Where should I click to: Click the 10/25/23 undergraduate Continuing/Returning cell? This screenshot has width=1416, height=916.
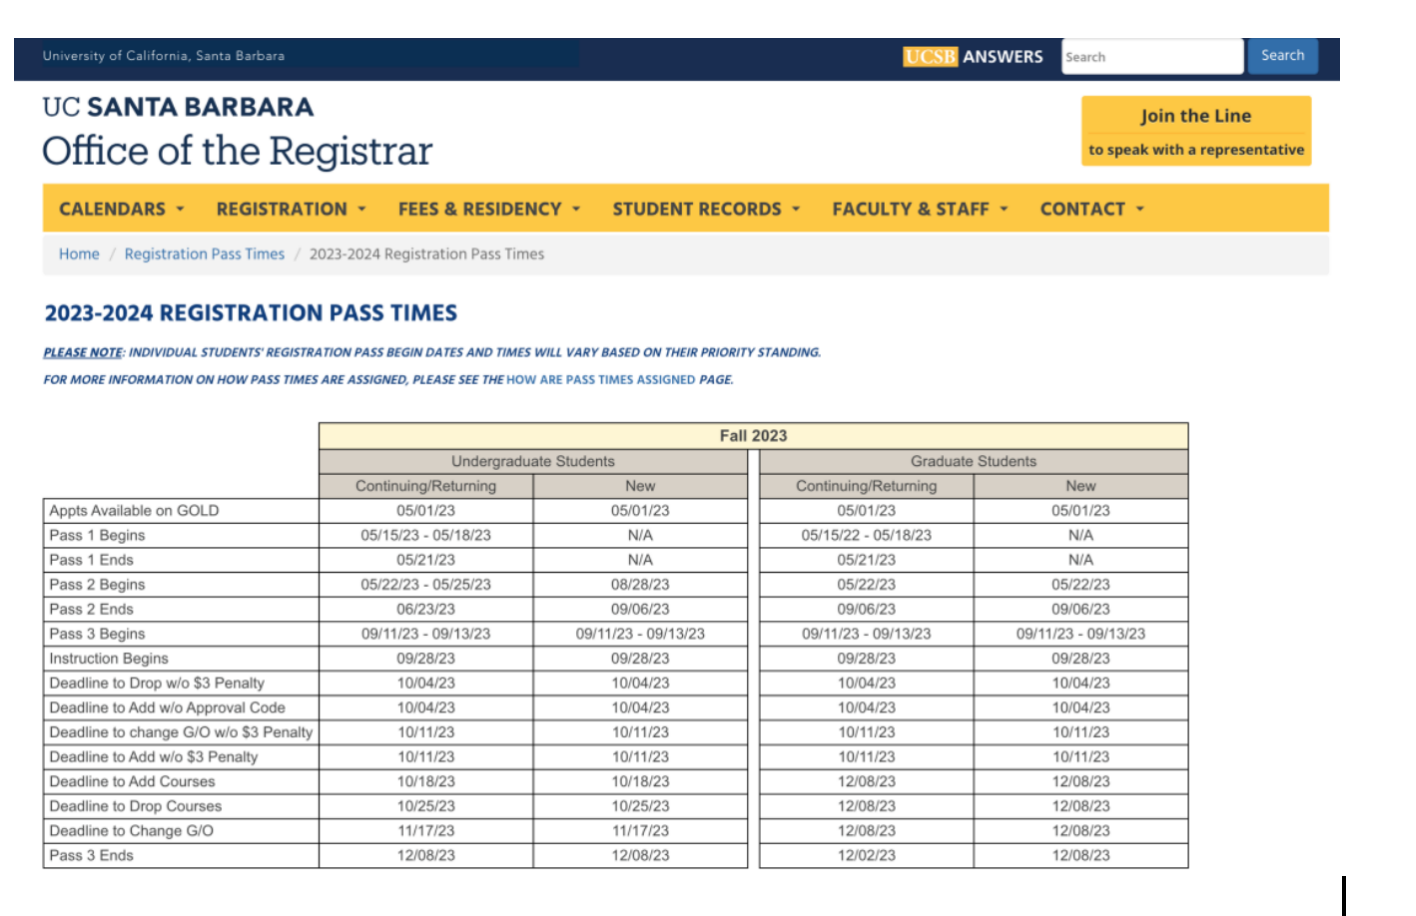point(426,806)
